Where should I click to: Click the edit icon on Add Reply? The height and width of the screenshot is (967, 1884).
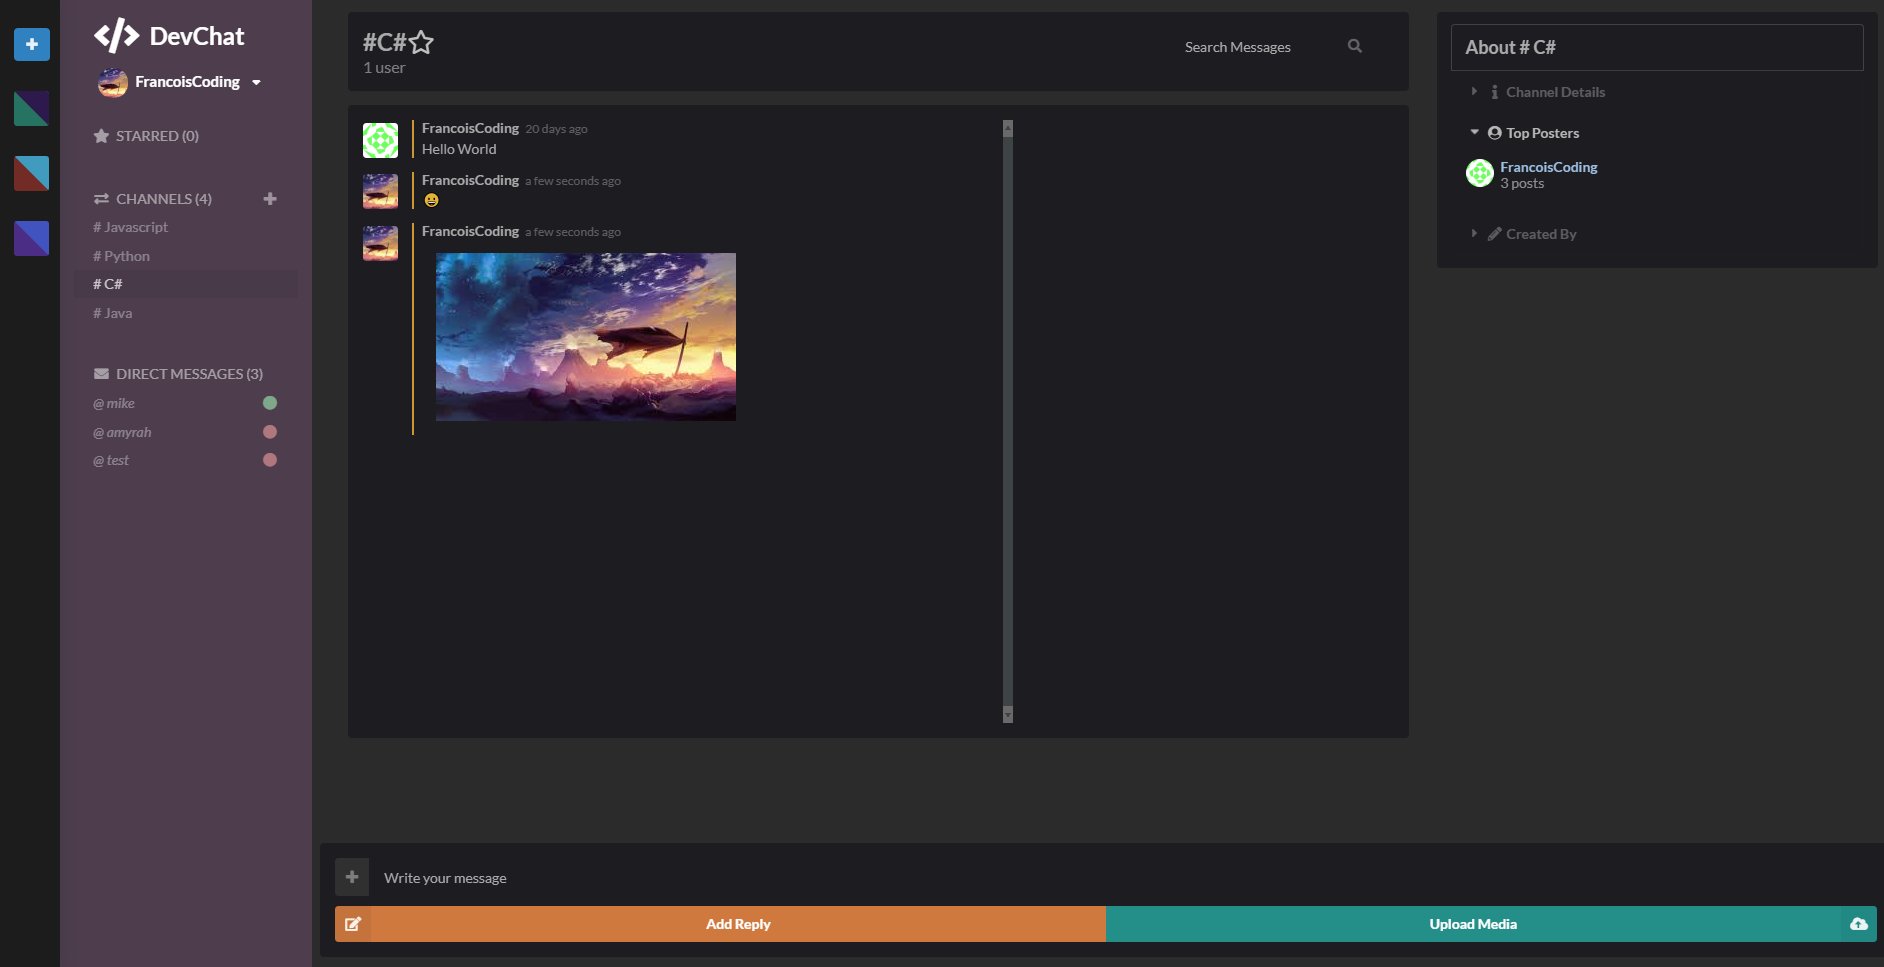point(353,924)
